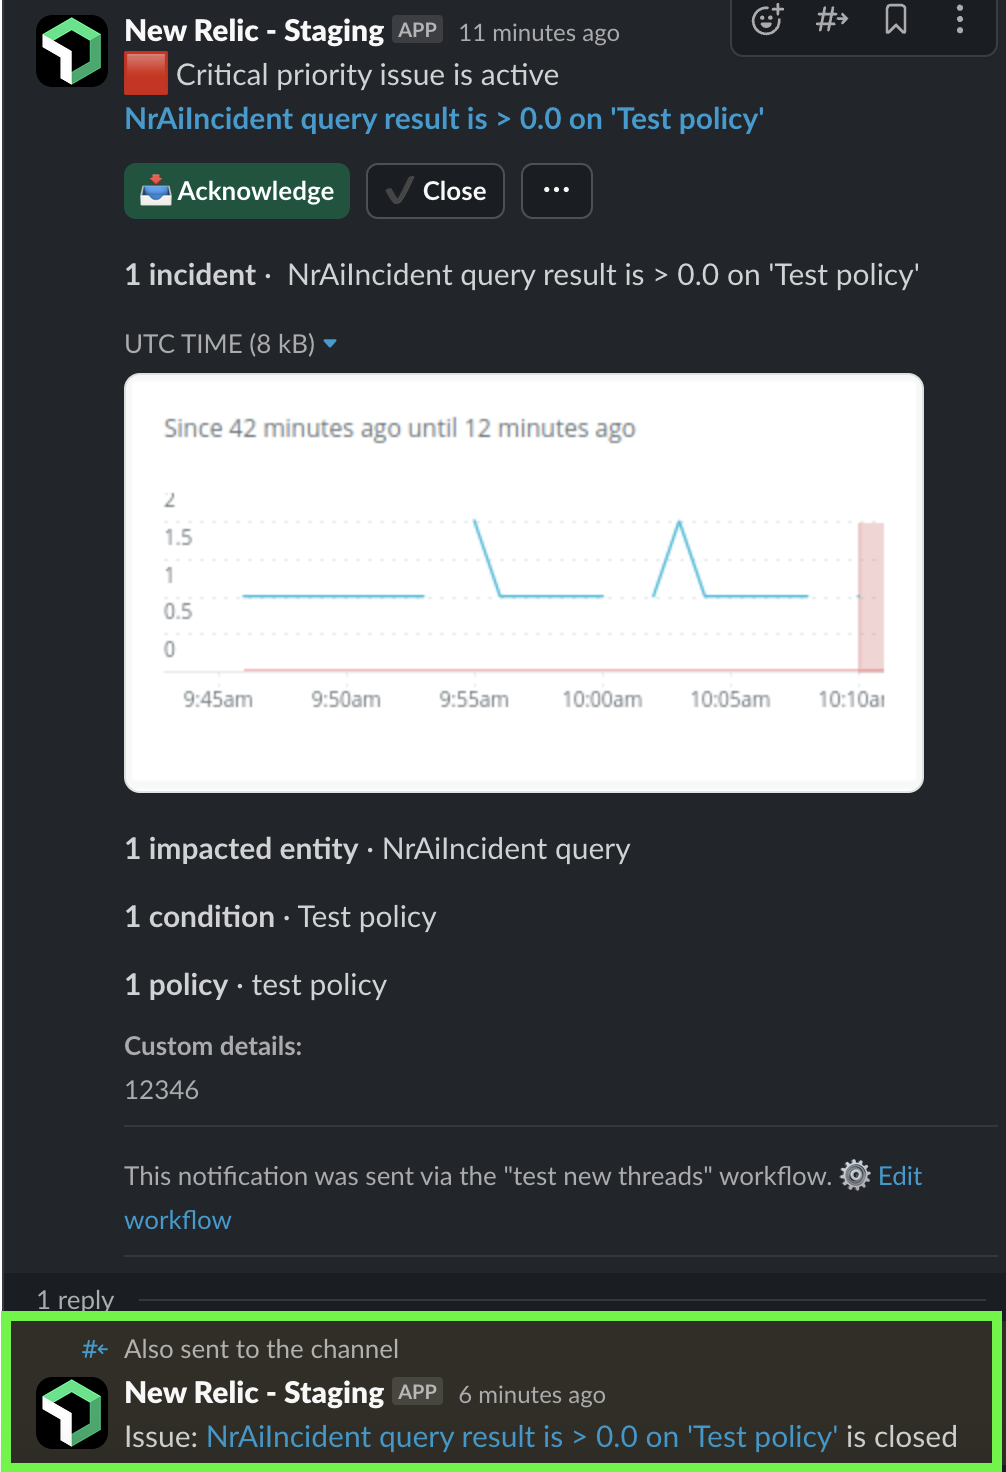This screenshot has width=1006, height=1472.
Task: Open workflow settings via the gear icon
Action: pyautogui.click(x=854, y=1176)
